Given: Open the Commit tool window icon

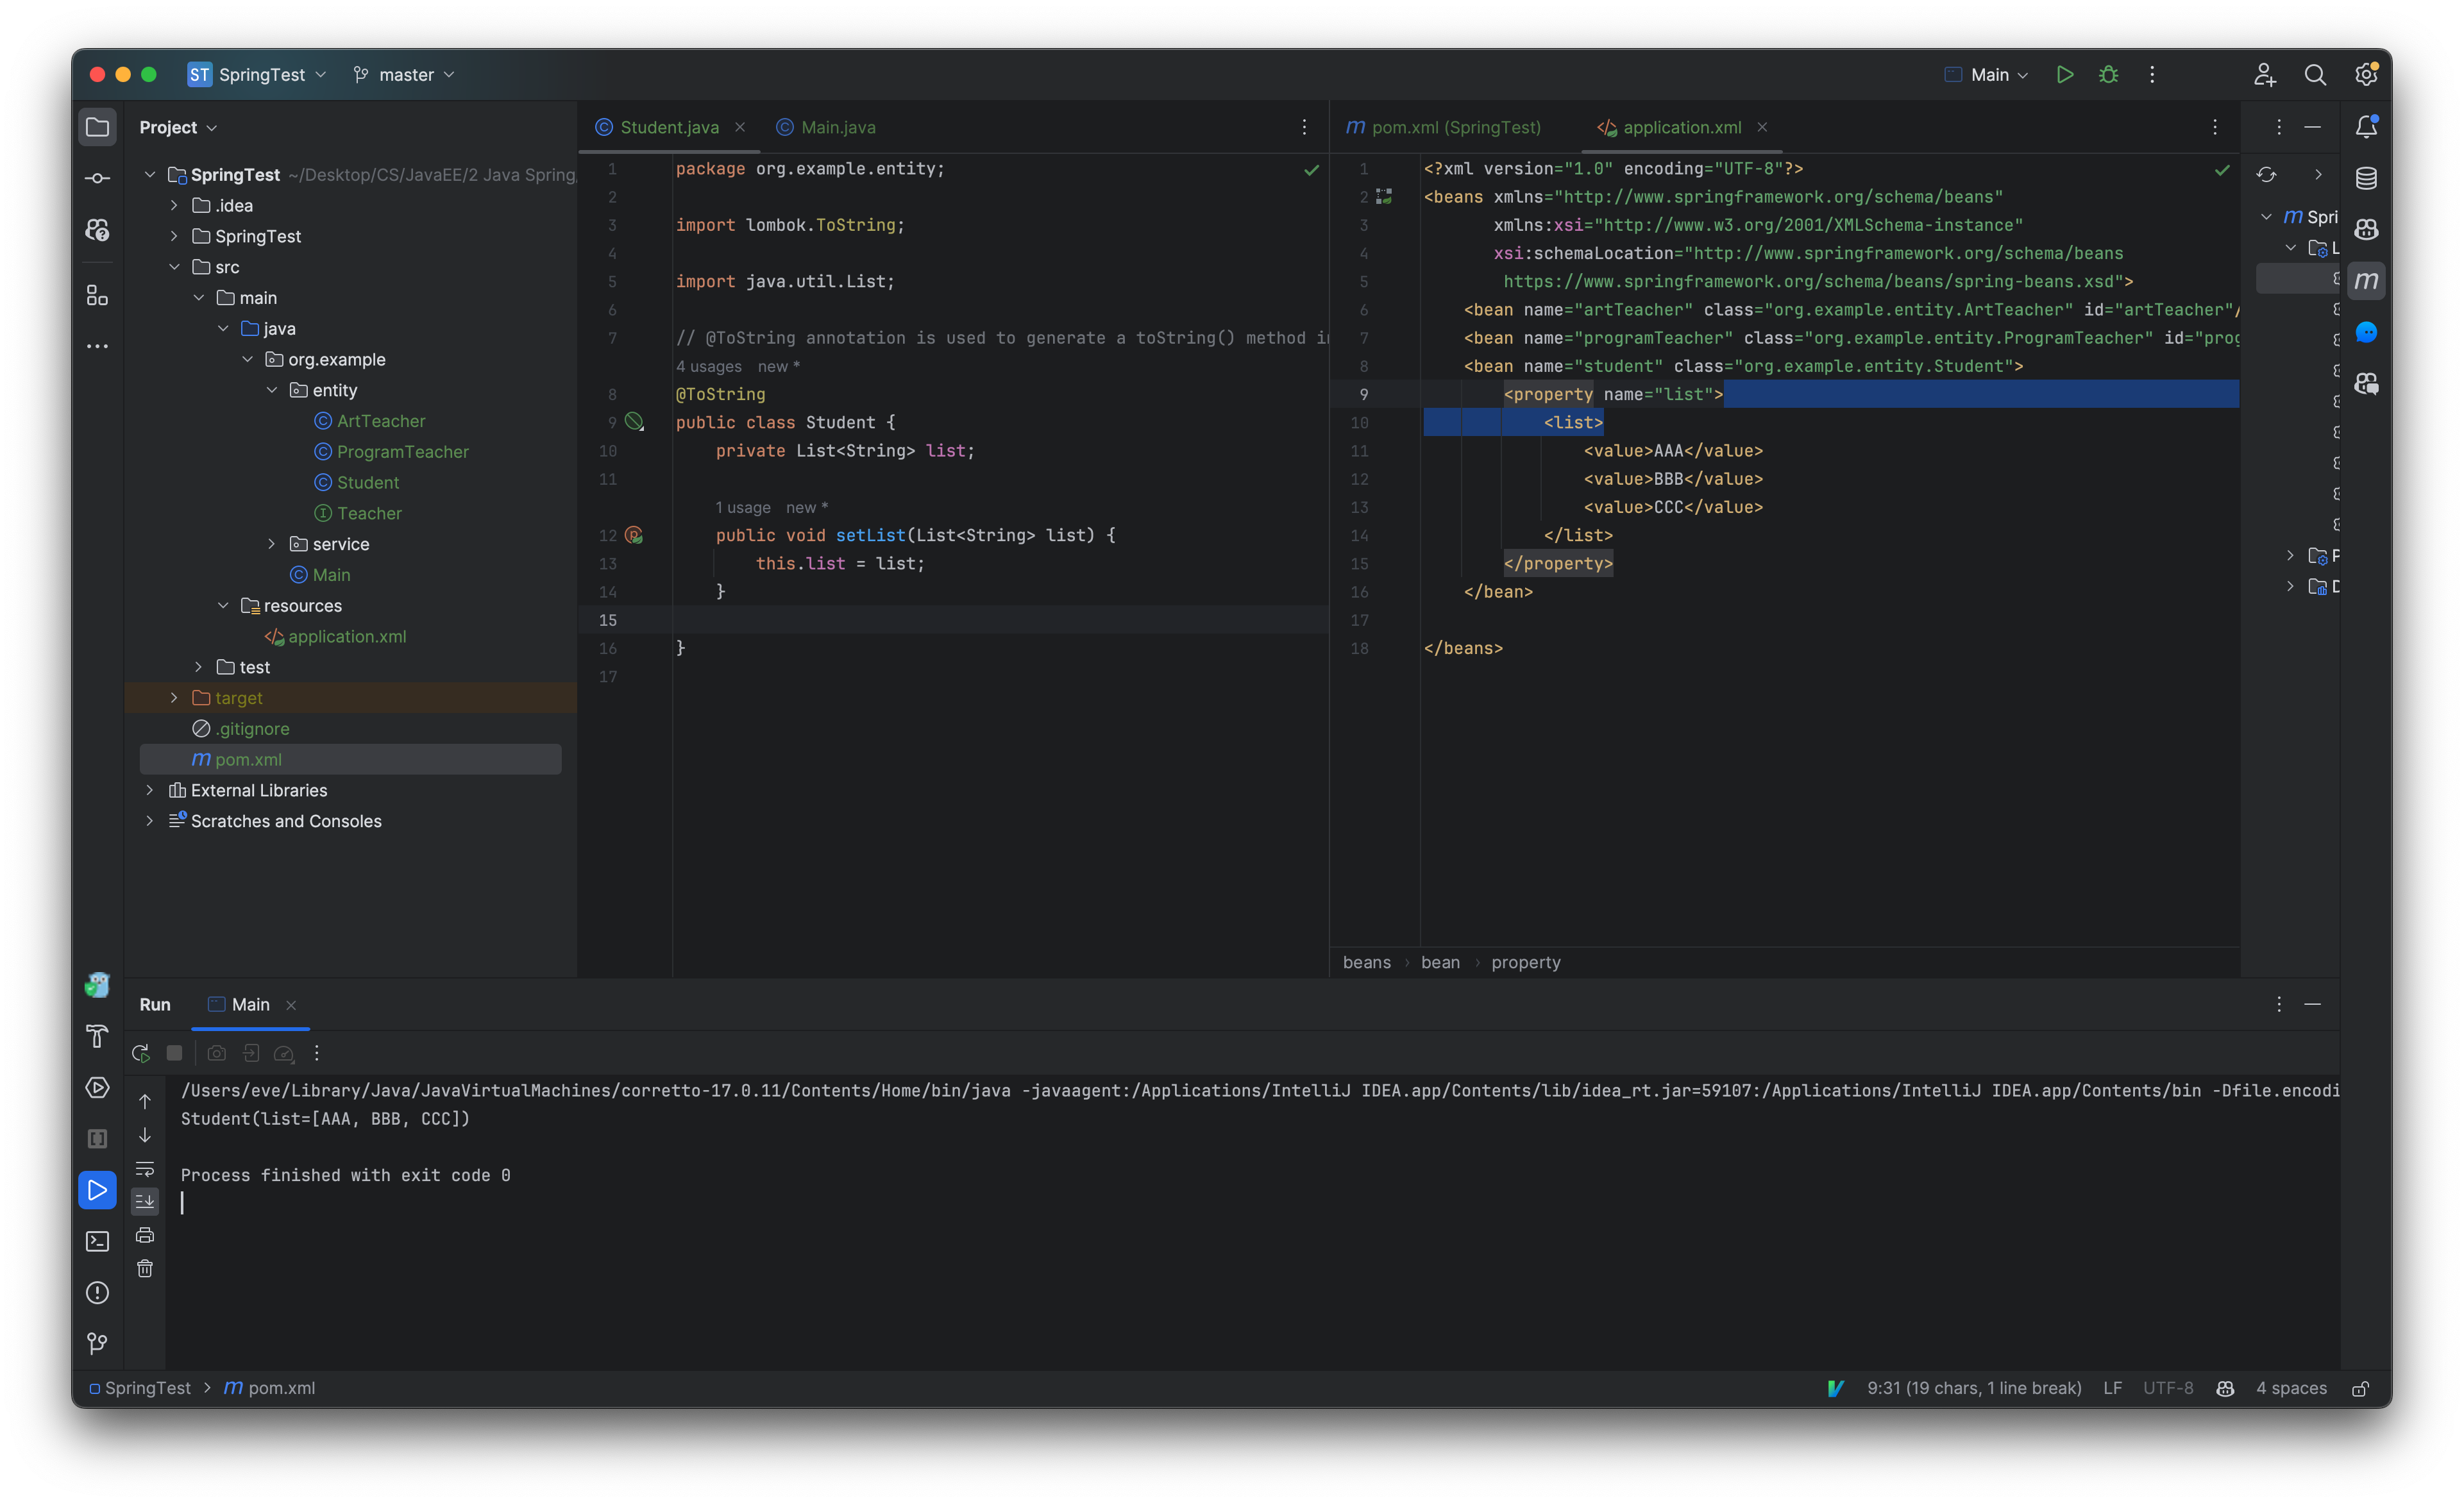Looking at the screenshot, I should 97,178.
